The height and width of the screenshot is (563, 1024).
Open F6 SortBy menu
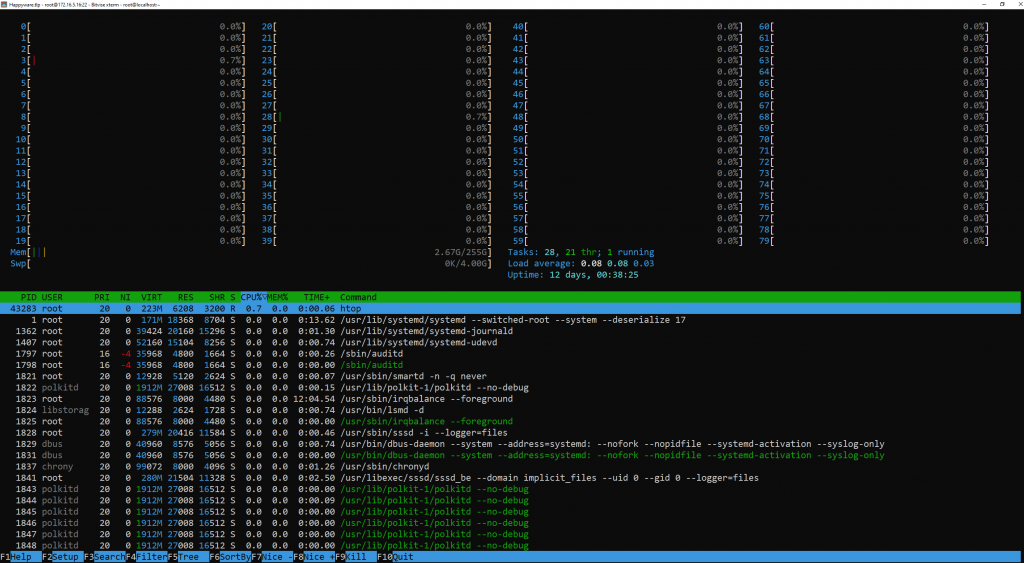point(230,557)
